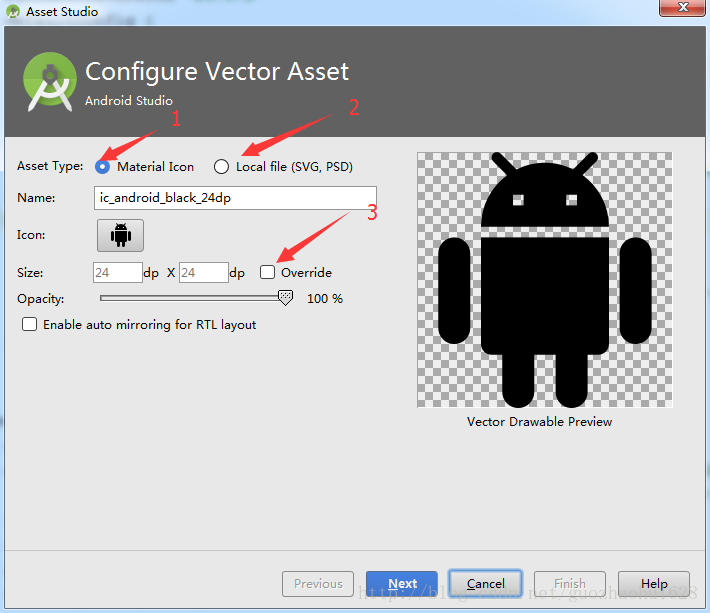The width and height of the screenshot is (710, 613).
Task: Click the Name field with ic_android_black_24dp
Action: 235,198
